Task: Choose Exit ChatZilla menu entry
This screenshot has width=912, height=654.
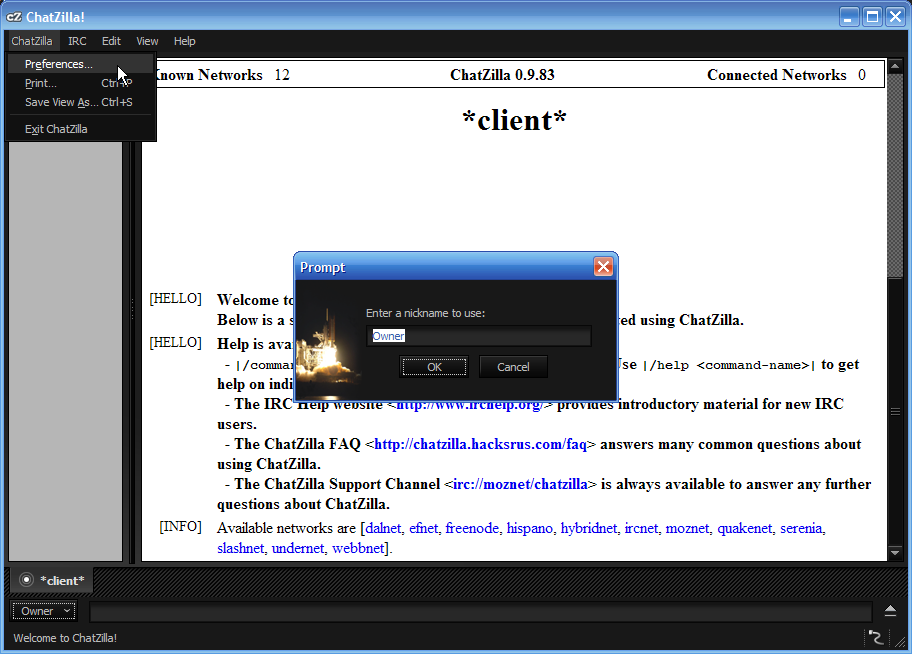Action: [x=80, y=129]
